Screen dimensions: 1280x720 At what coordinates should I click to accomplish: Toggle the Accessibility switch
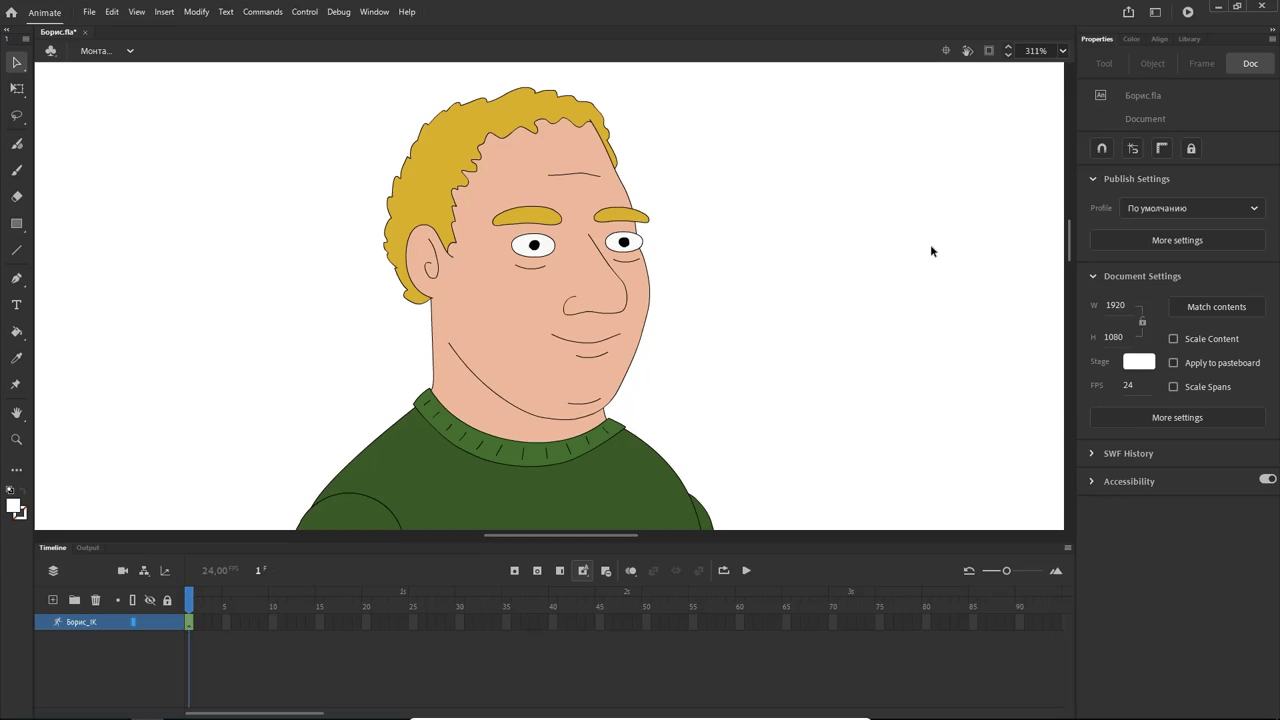(1268, 480)
